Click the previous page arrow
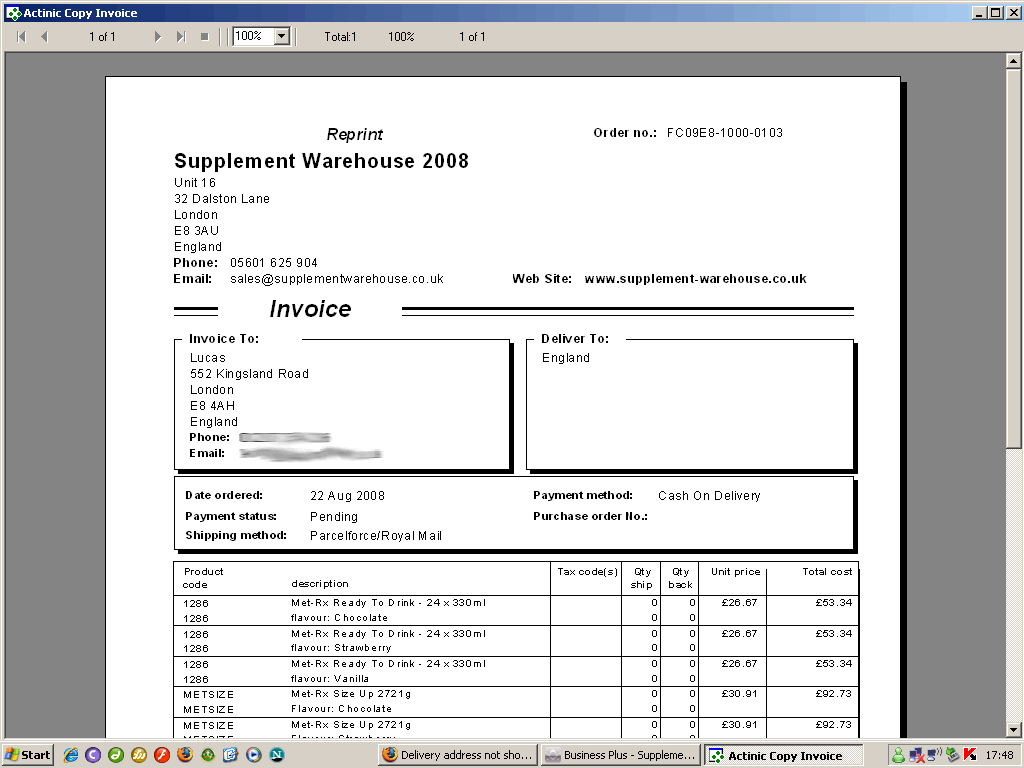The width and height of the screenshot is (1024, 768). 44,37
